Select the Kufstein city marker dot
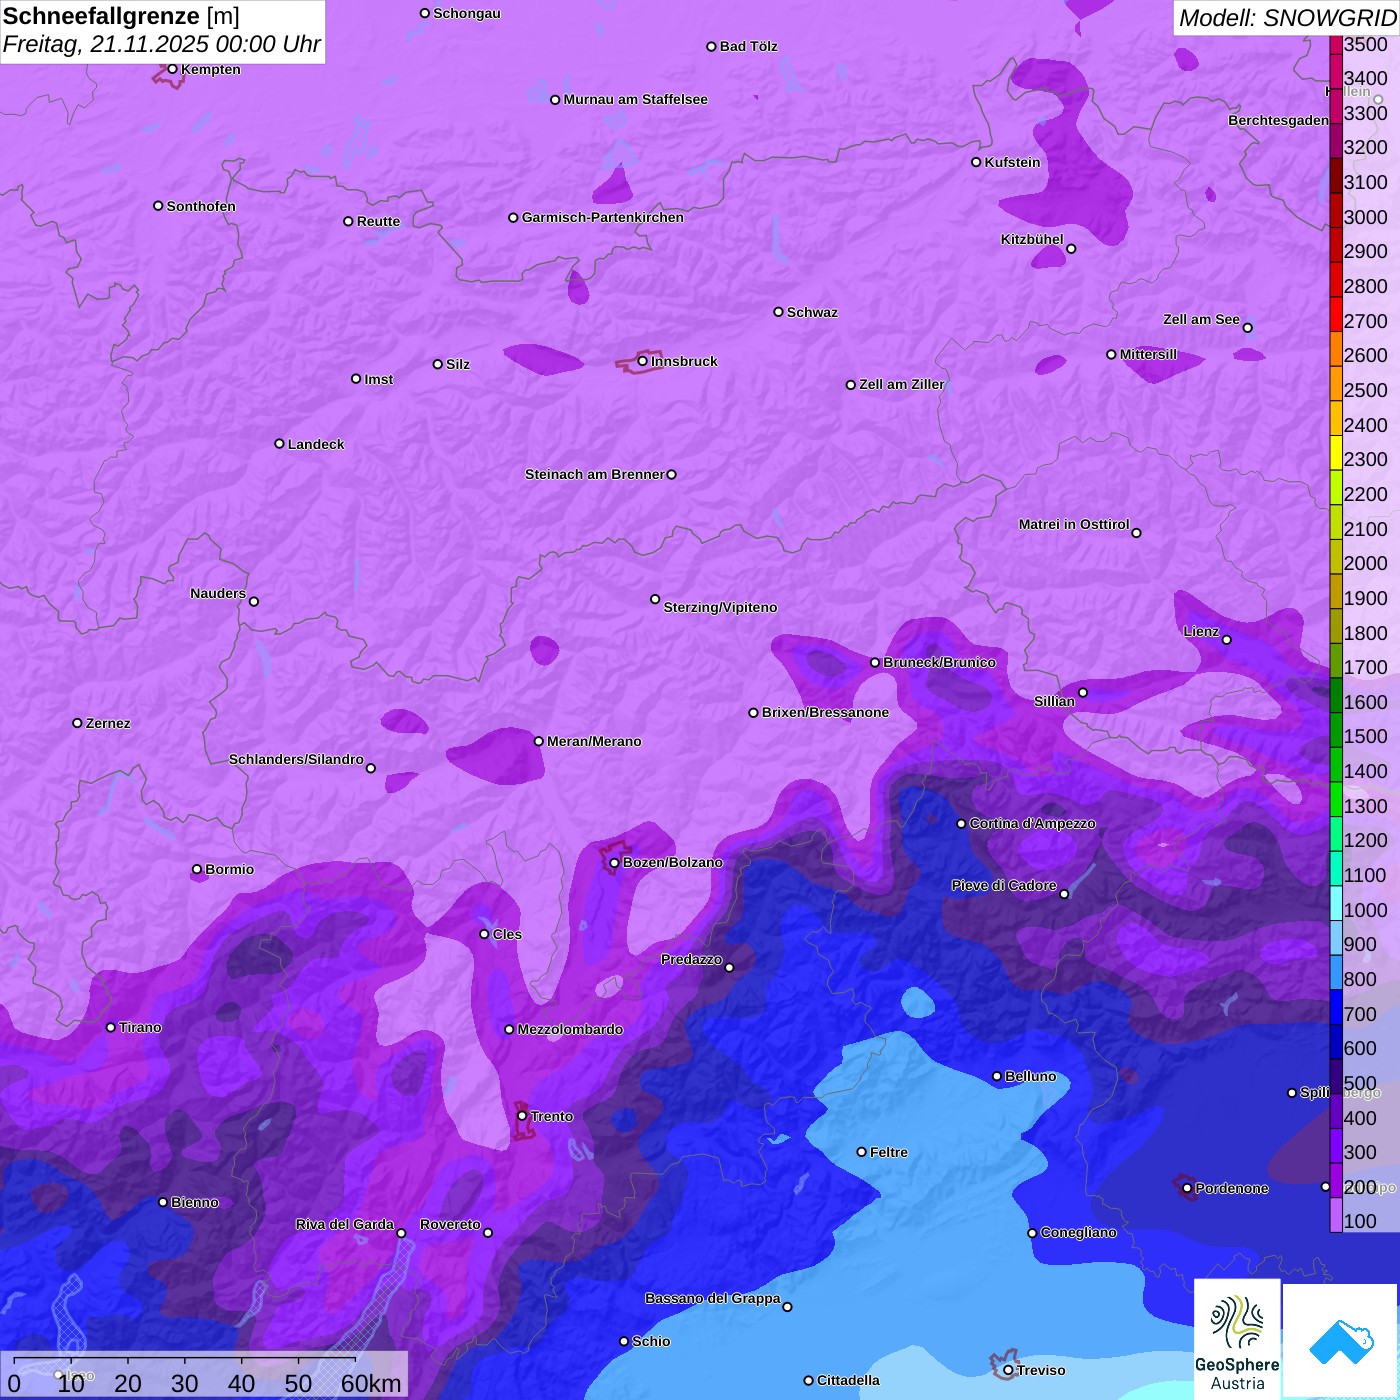1400x1400 pixels. pyautogui.click(x=976, y=162)
